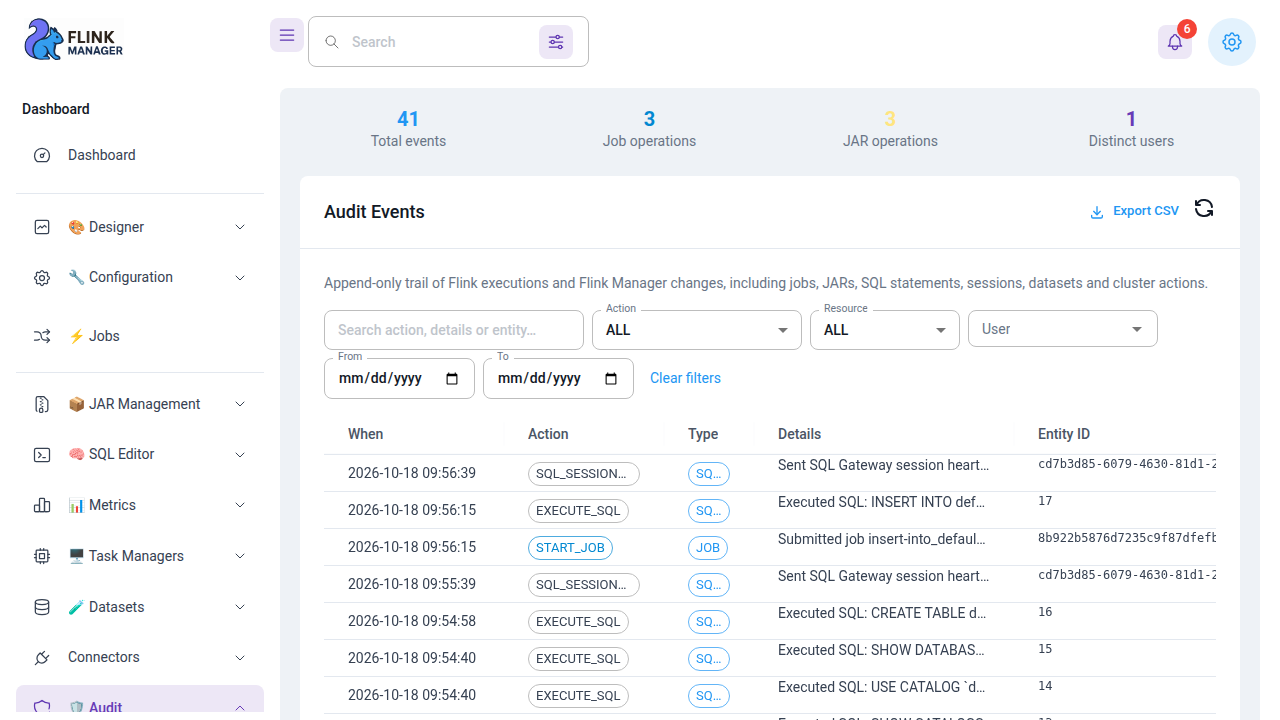Image resolution: width=1280 pixels, height=720 pixels.
Task: Open the notifications bell
Action: click(x=1175, y=42)
